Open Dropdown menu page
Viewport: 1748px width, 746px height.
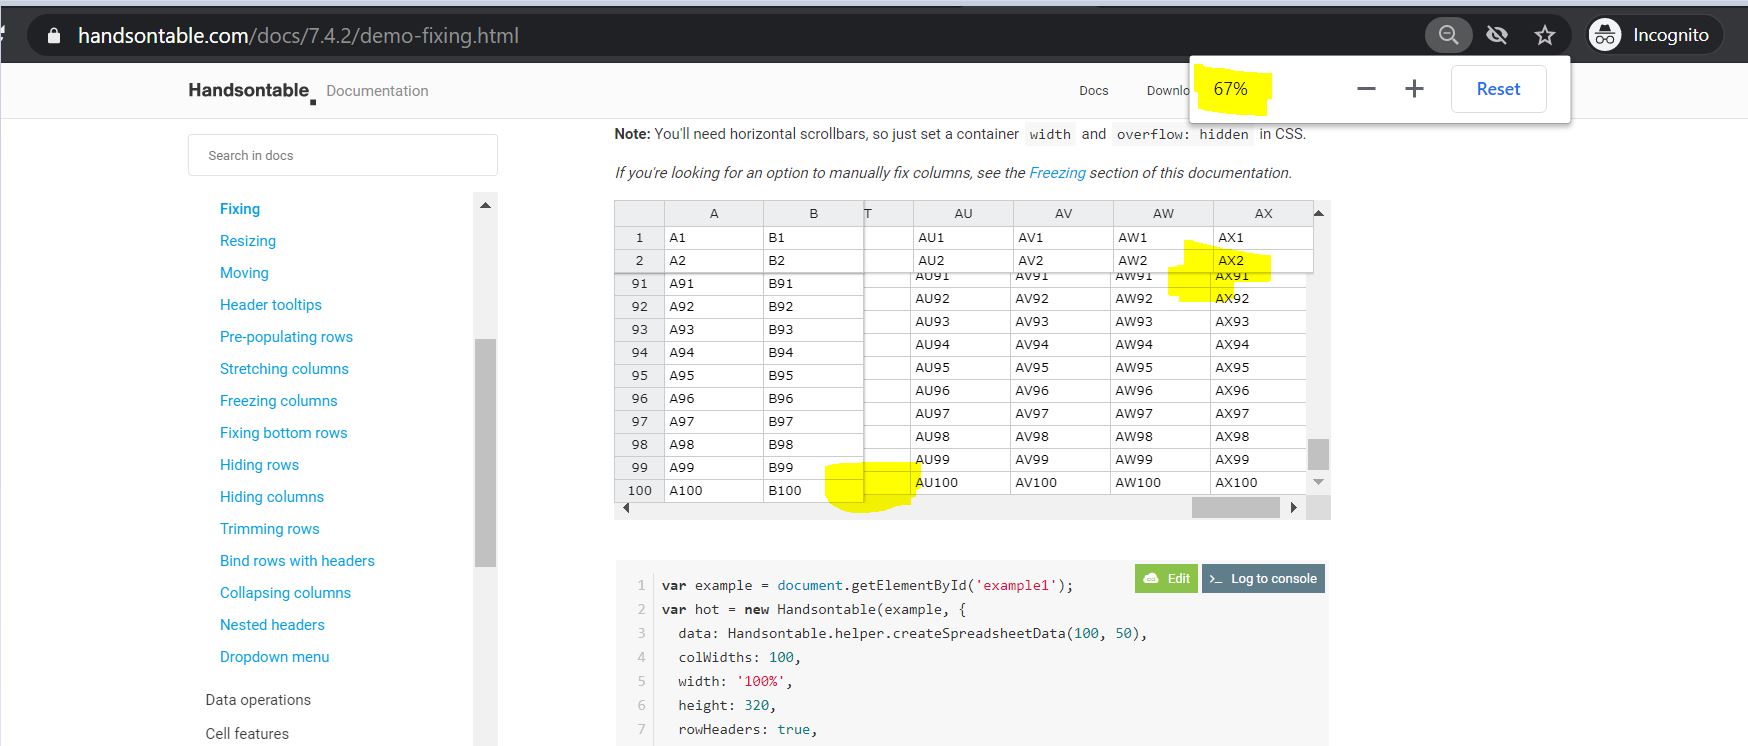point(275,657)
